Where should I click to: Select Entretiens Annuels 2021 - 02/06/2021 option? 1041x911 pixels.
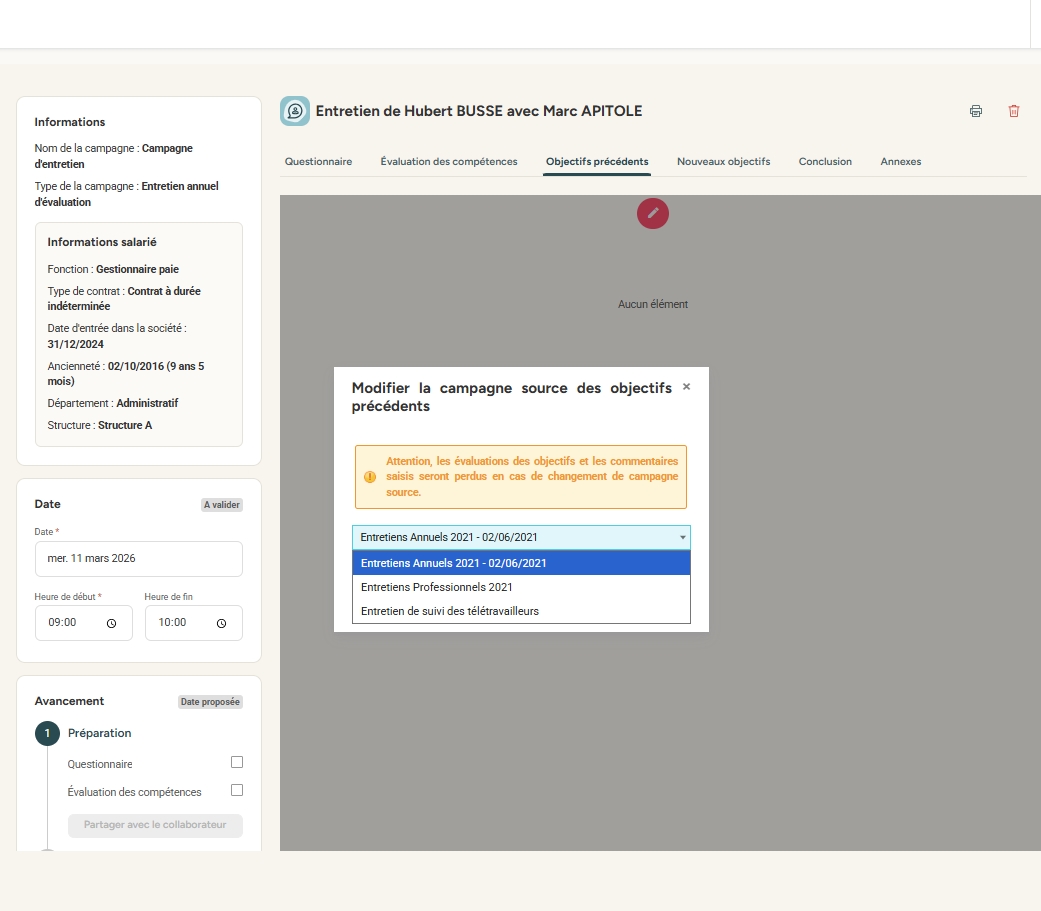(453, 563)
